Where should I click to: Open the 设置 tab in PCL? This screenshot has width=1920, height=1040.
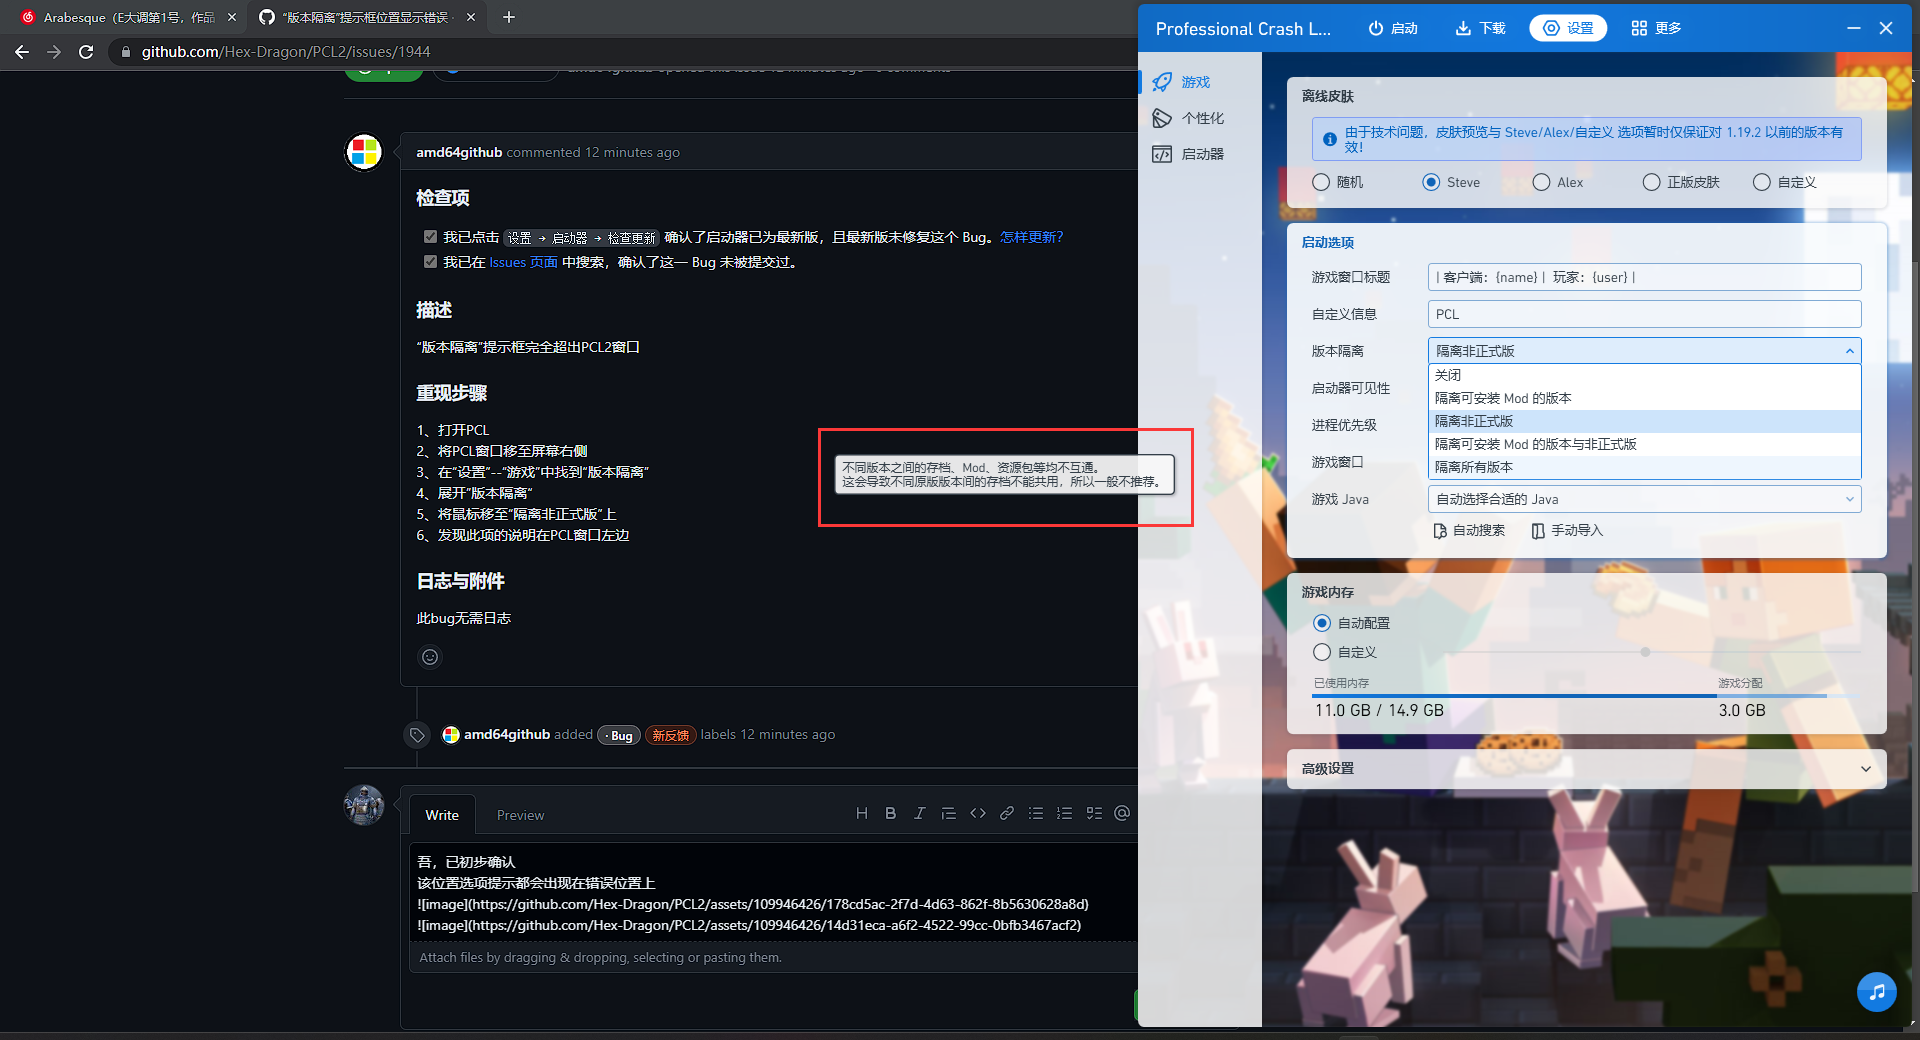point(1568,28)
